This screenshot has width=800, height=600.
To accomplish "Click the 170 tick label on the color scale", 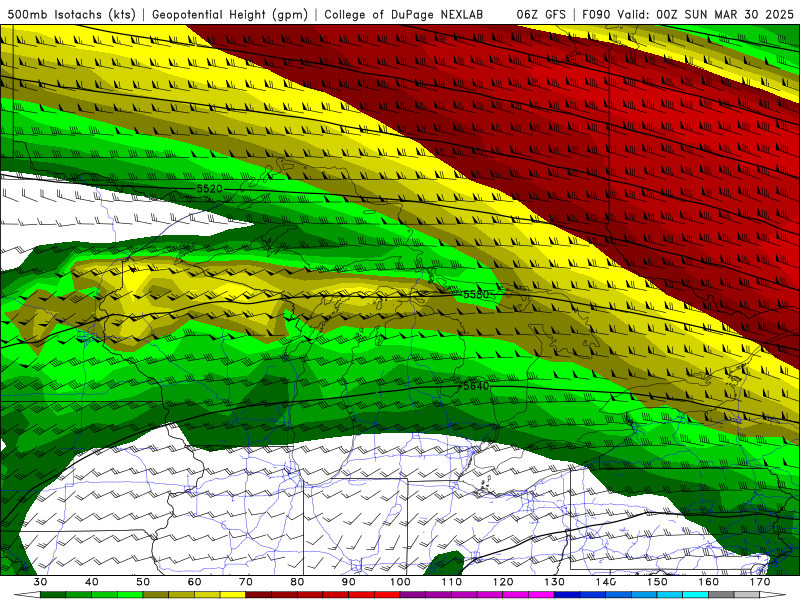I will 760,582.
